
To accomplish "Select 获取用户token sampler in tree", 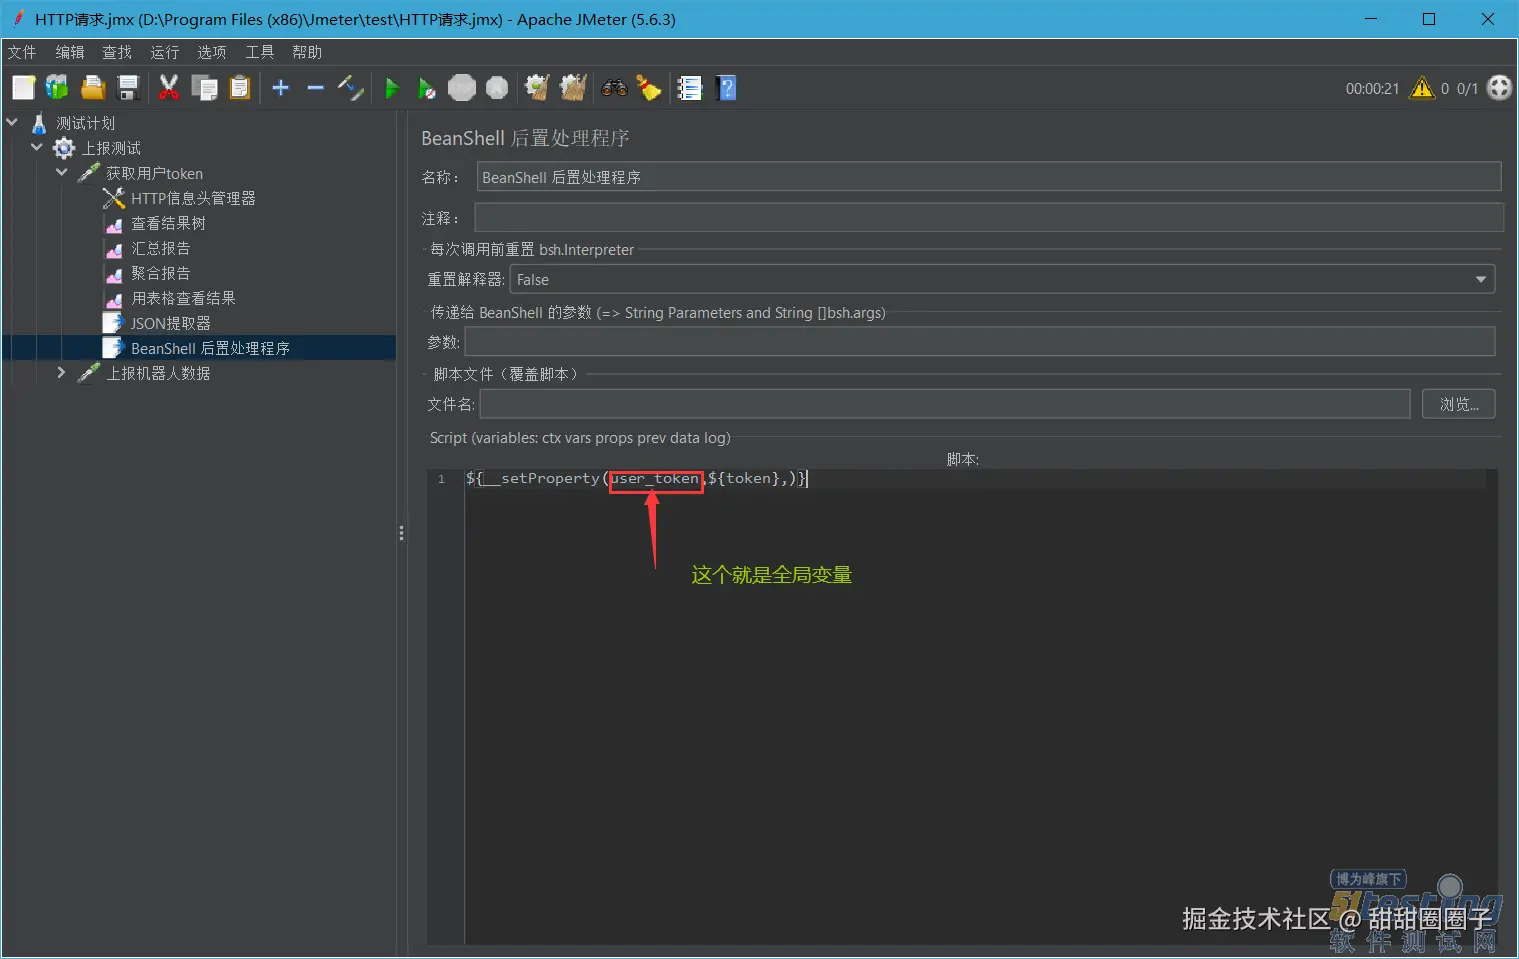I will click(154, 173).
